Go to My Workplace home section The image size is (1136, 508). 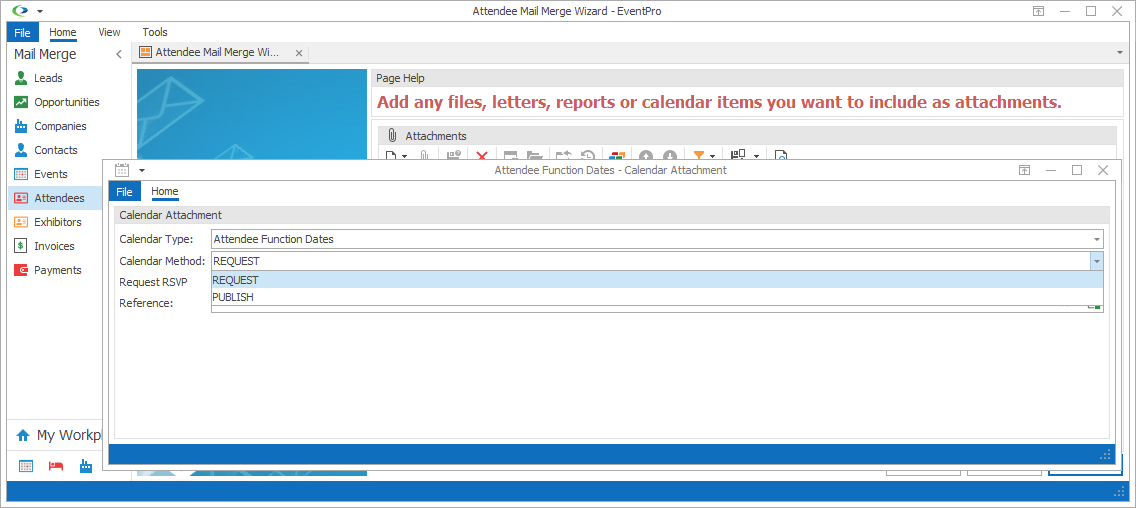point(58,435)
